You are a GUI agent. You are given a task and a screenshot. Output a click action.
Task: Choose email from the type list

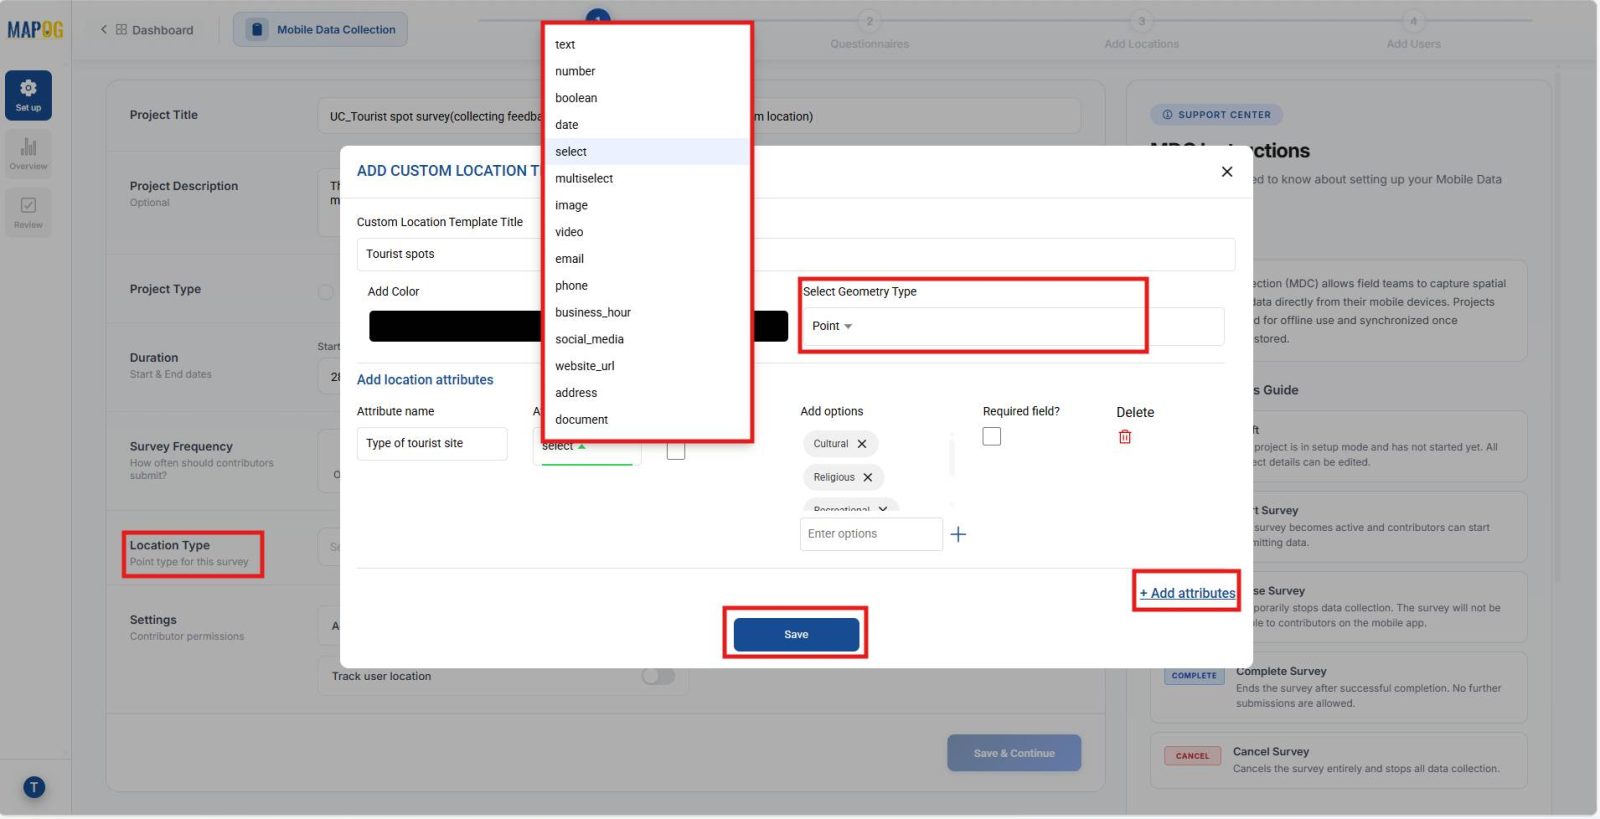coord(649,259)
